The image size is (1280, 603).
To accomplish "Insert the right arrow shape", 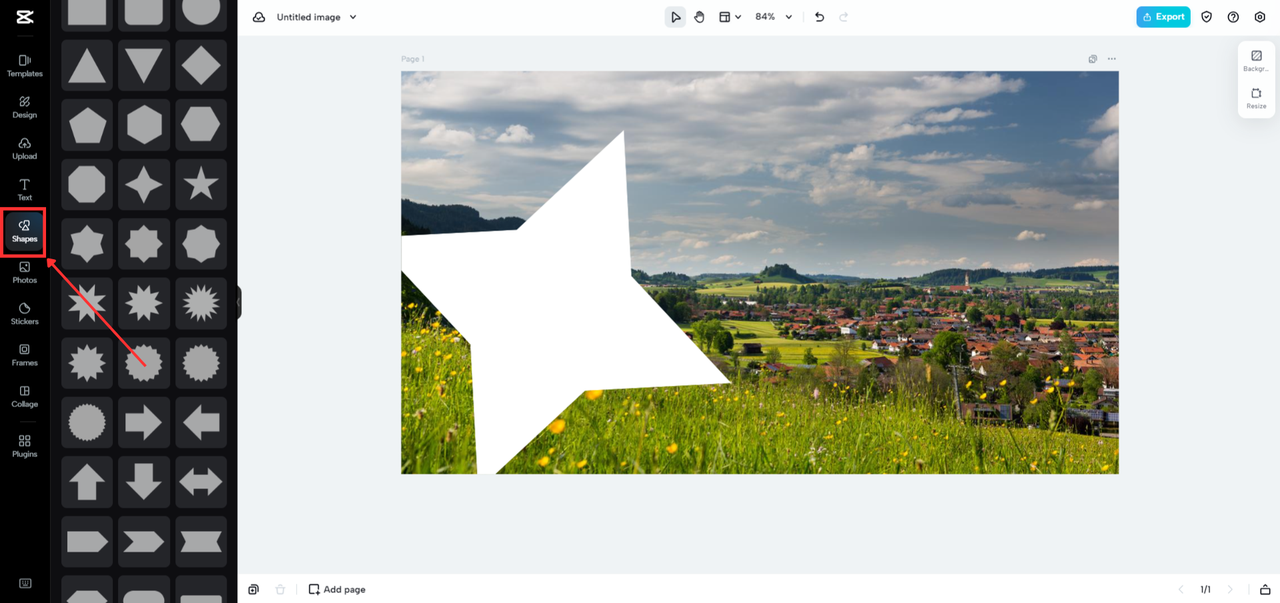I will 144,423.
